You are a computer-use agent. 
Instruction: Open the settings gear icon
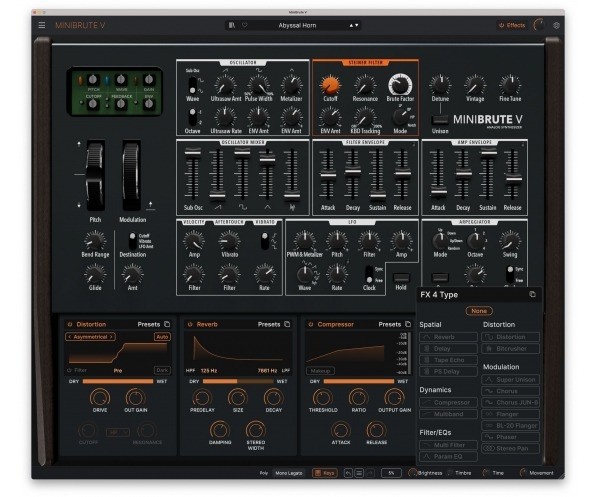pos(556,25)
